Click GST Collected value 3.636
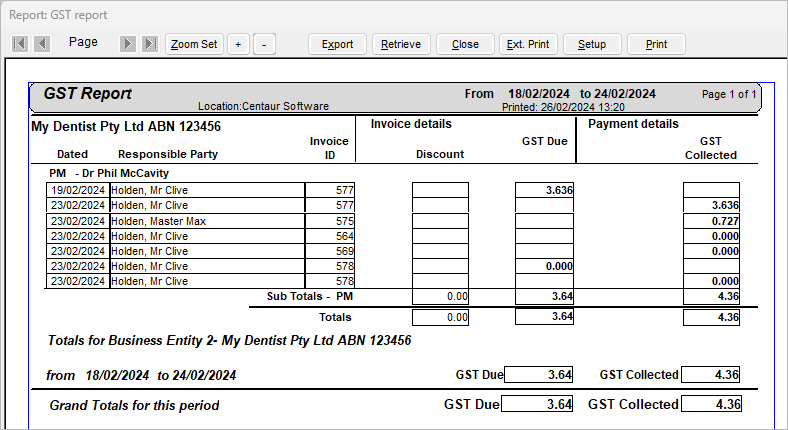788x430 pixels. pos(711,205)
